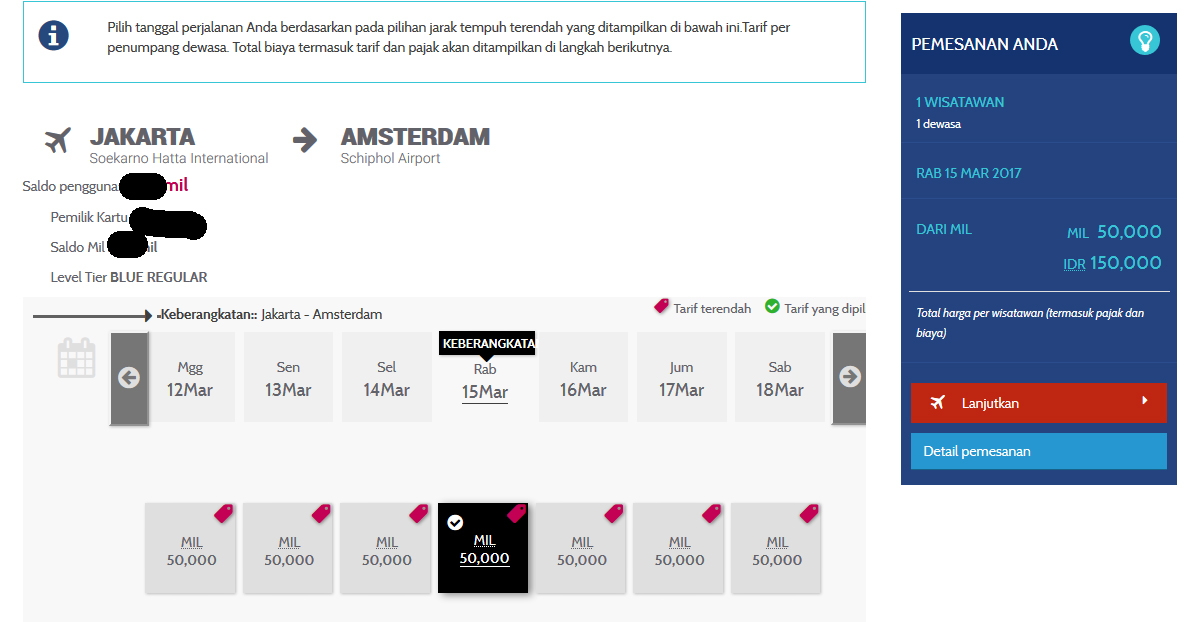Screen dimensions: 1192x622
Task: Click the green Tarif yang dipil checkmark legend
Action: tap(774, 308)
